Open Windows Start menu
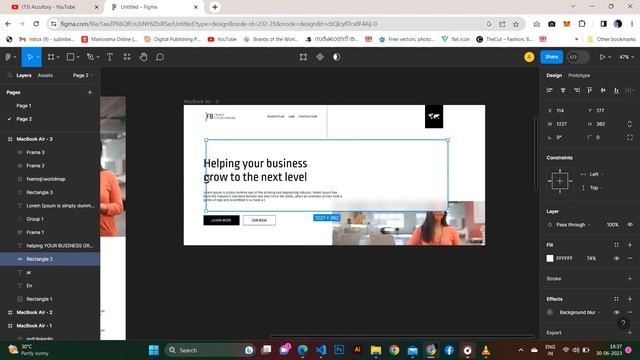This screenshot has height=360, width=640. 154,350
